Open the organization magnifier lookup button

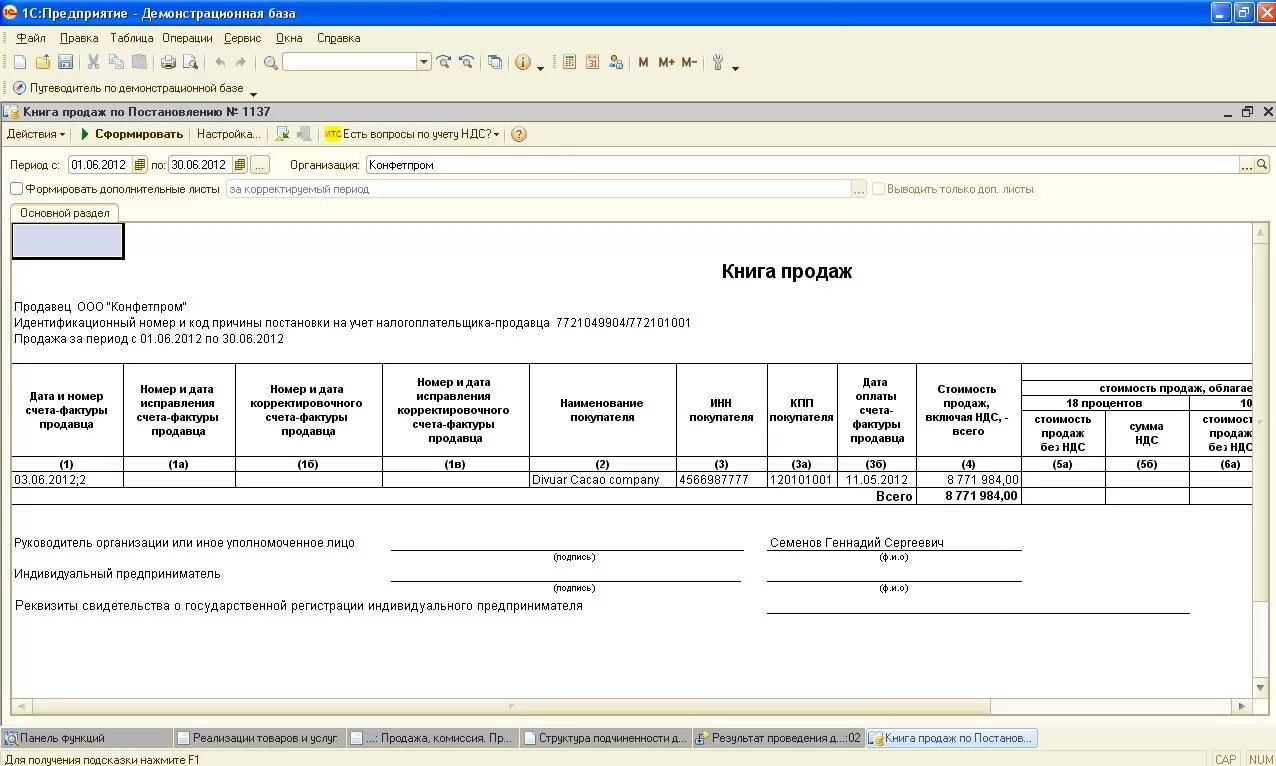click(x=1262, y=164)
